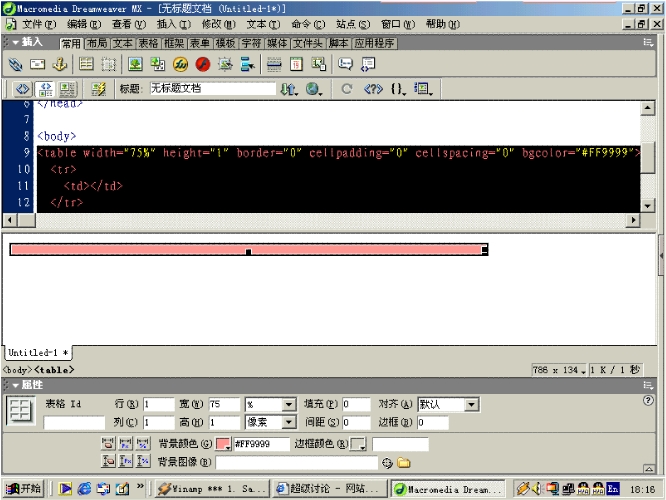Viewport: 666px width, 500px height.
Task: Collapse the 属性 properties panel
Action: pos(16,385)
